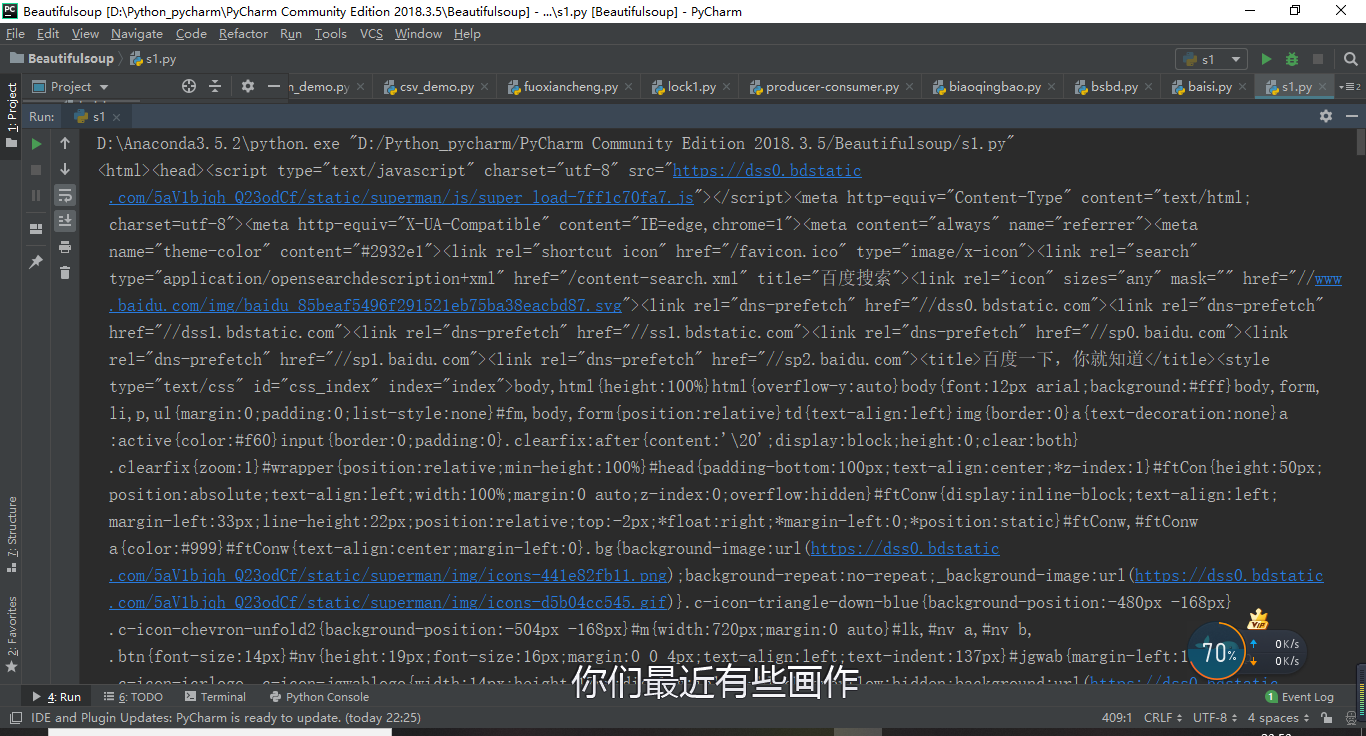Viewport: 1366px width, 736px height.
Task: Click the restore layout icon in Run sidebar
Action: [37, 229]
